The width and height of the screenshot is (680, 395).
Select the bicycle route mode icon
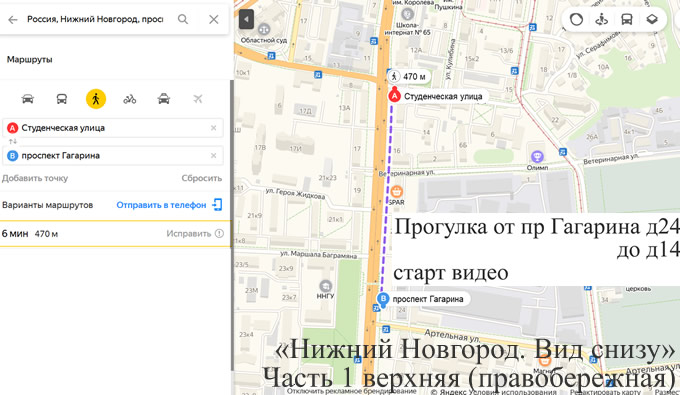(x=130, y=99)
